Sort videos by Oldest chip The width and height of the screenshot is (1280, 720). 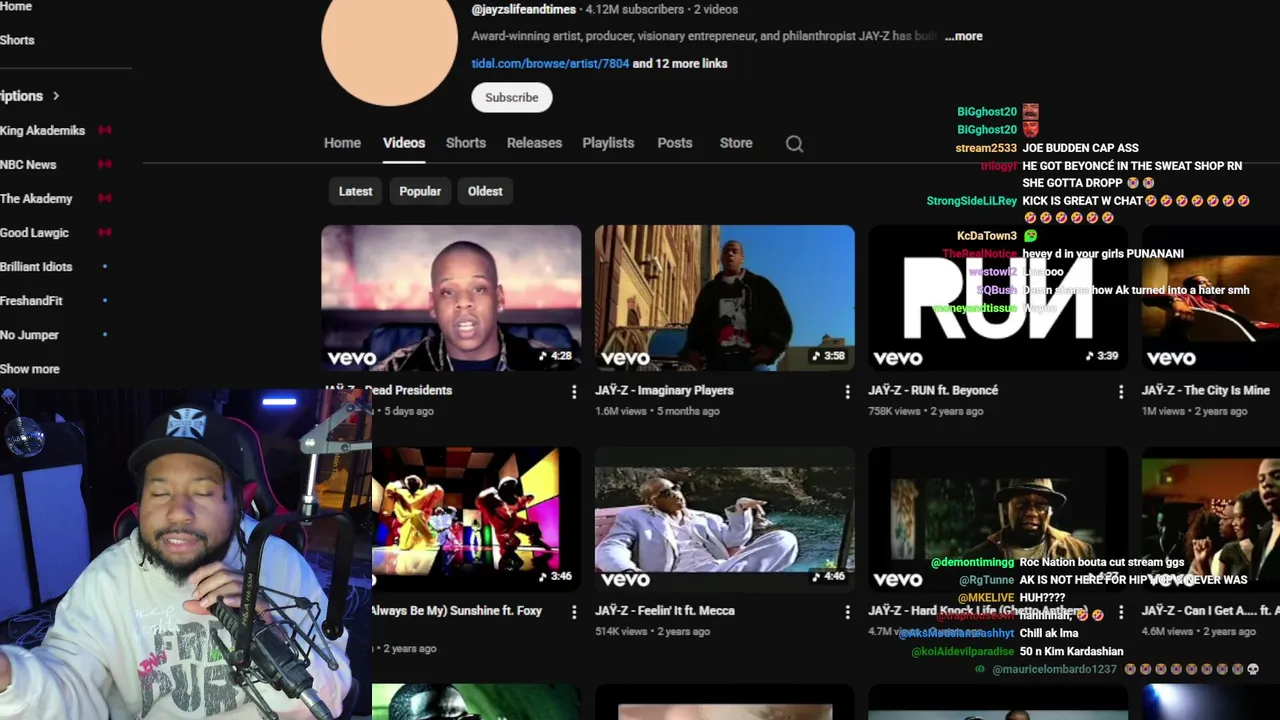[x=485, y=191]
